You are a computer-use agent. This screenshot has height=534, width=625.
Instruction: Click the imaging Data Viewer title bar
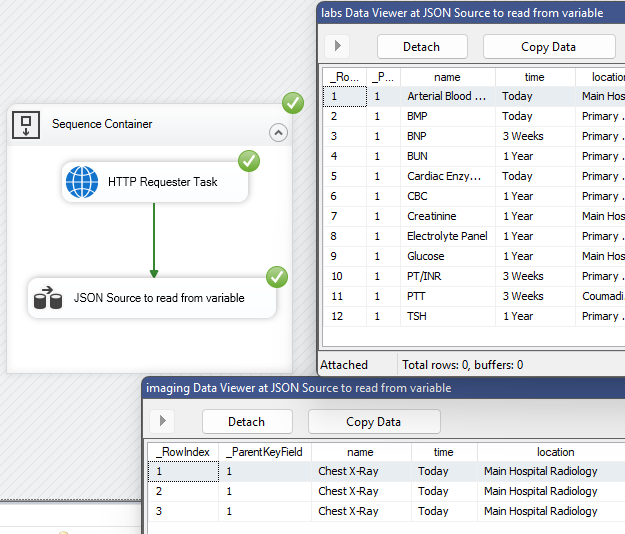pos(383,388)
